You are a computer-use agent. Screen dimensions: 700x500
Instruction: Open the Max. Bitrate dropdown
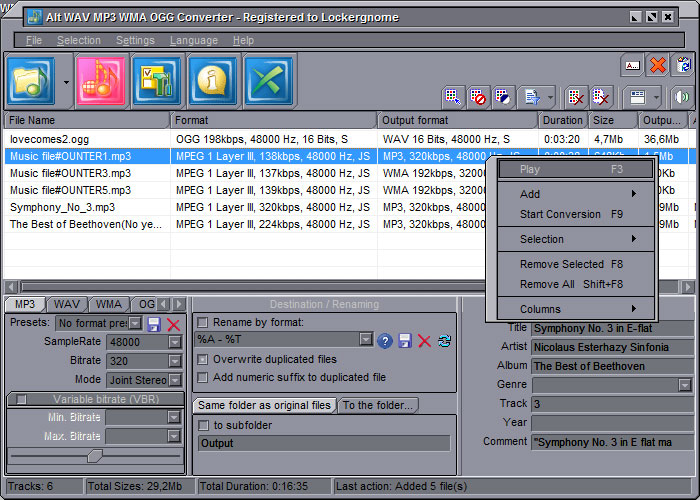(174, 436)
